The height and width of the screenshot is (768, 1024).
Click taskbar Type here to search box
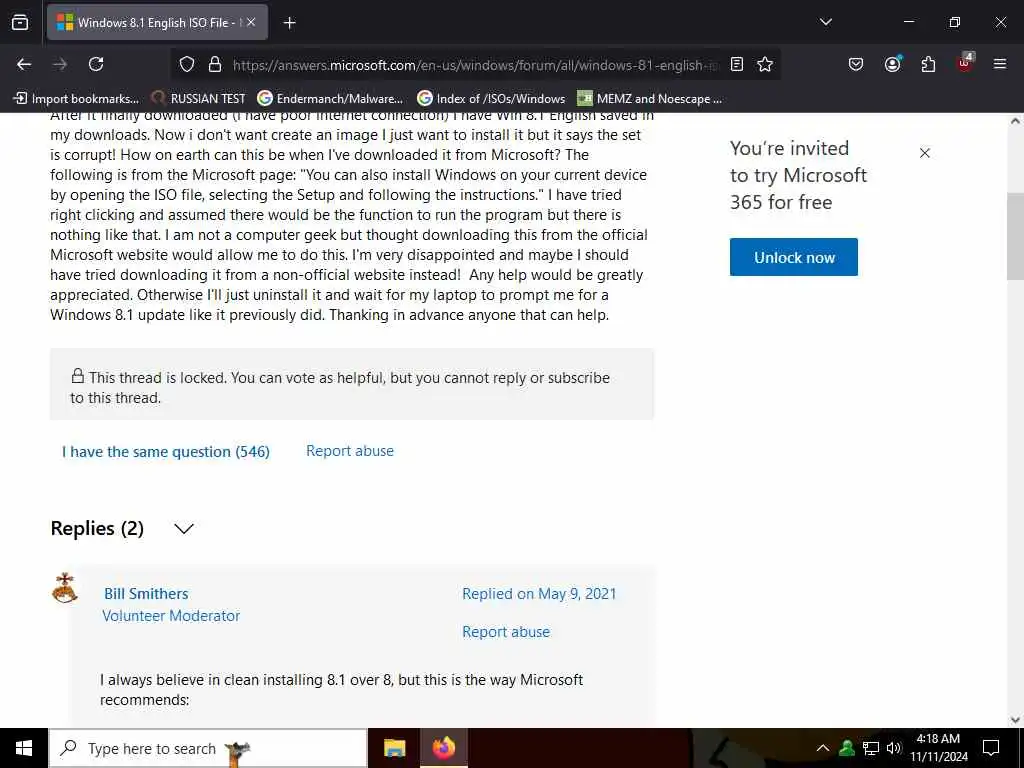pyautogui.click(x=208, y=748)
